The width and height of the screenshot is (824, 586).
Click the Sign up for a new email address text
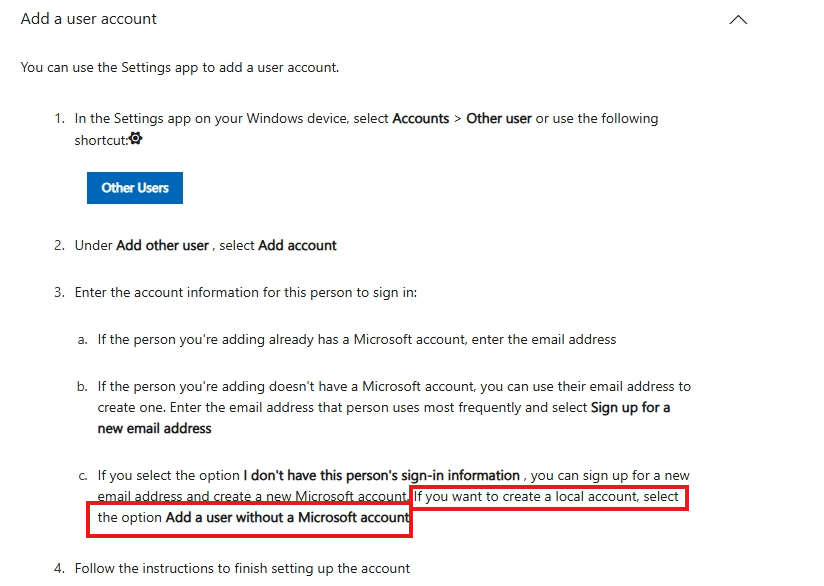pos(384,418)
